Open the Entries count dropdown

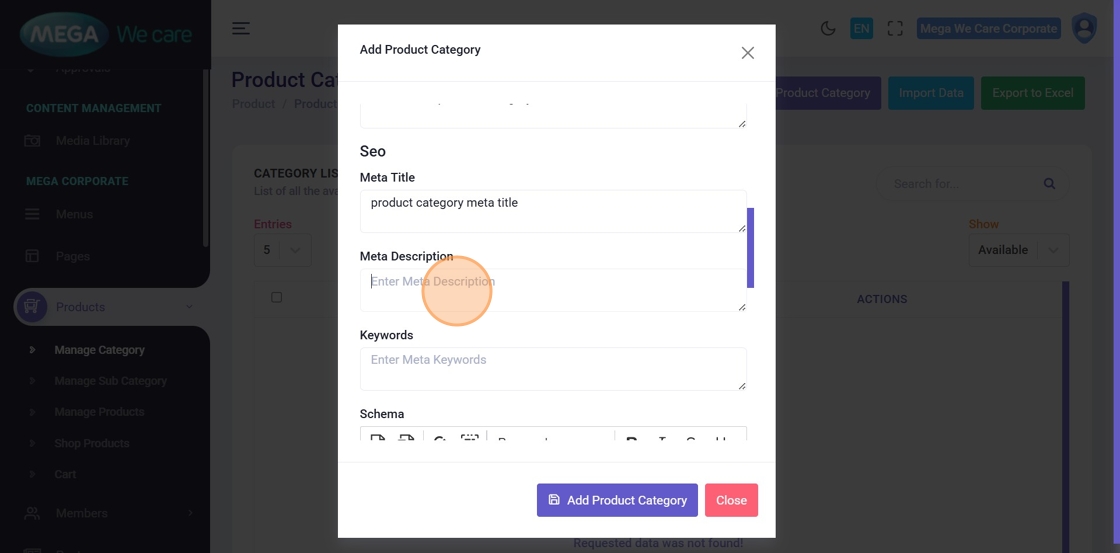(x=282, y=250)
